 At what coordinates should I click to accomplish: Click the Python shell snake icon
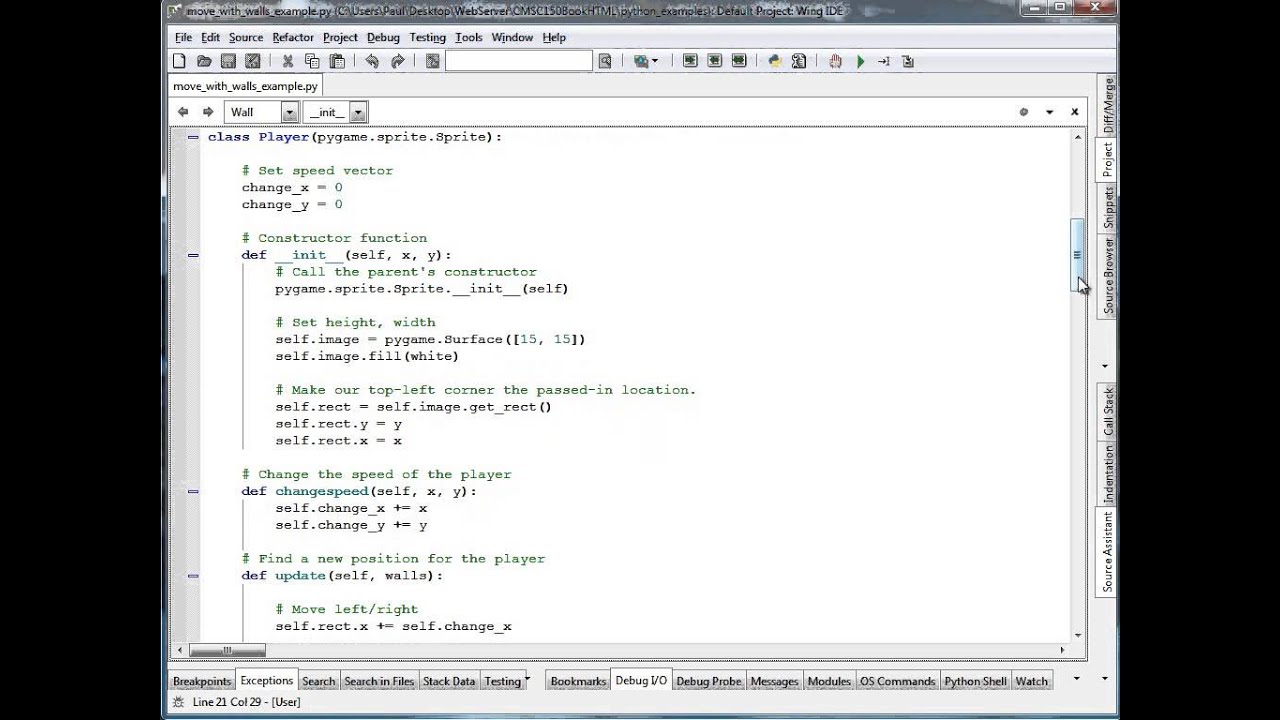pos(775,61)
